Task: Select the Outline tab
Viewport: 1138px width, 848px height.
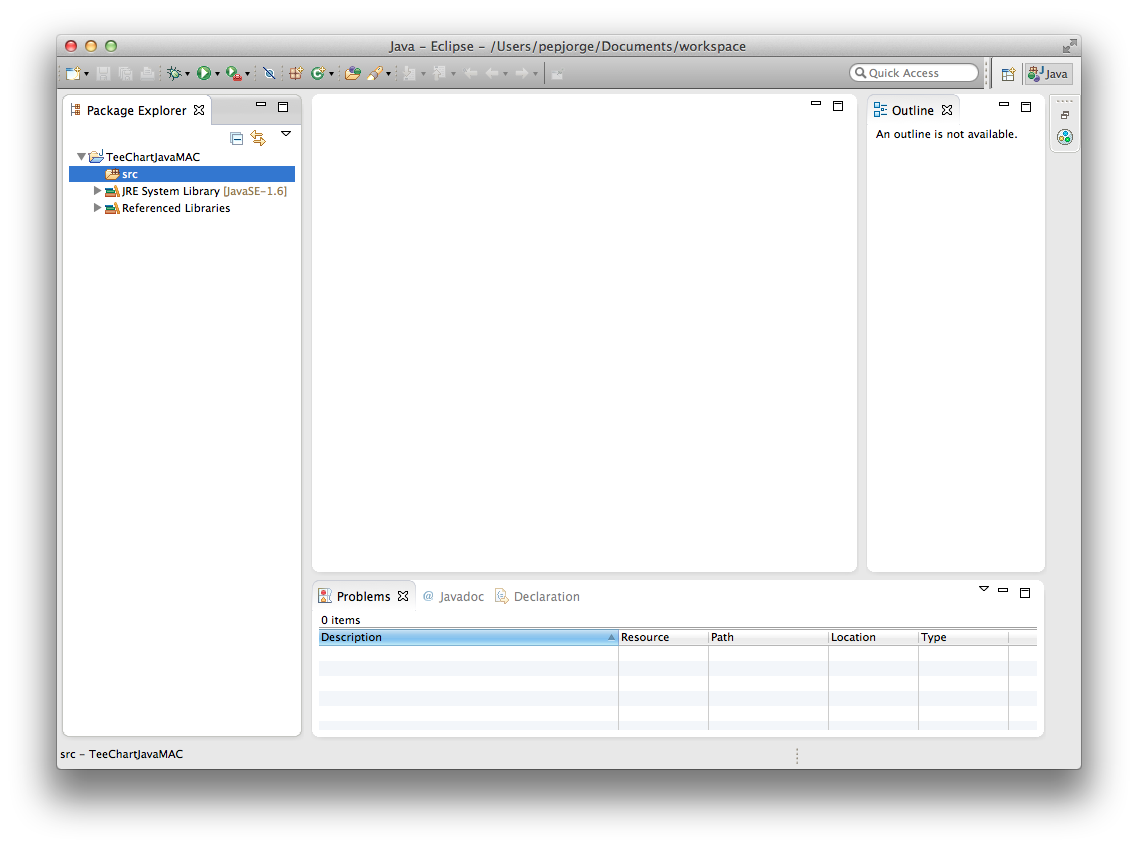Action: coord(912,110)
